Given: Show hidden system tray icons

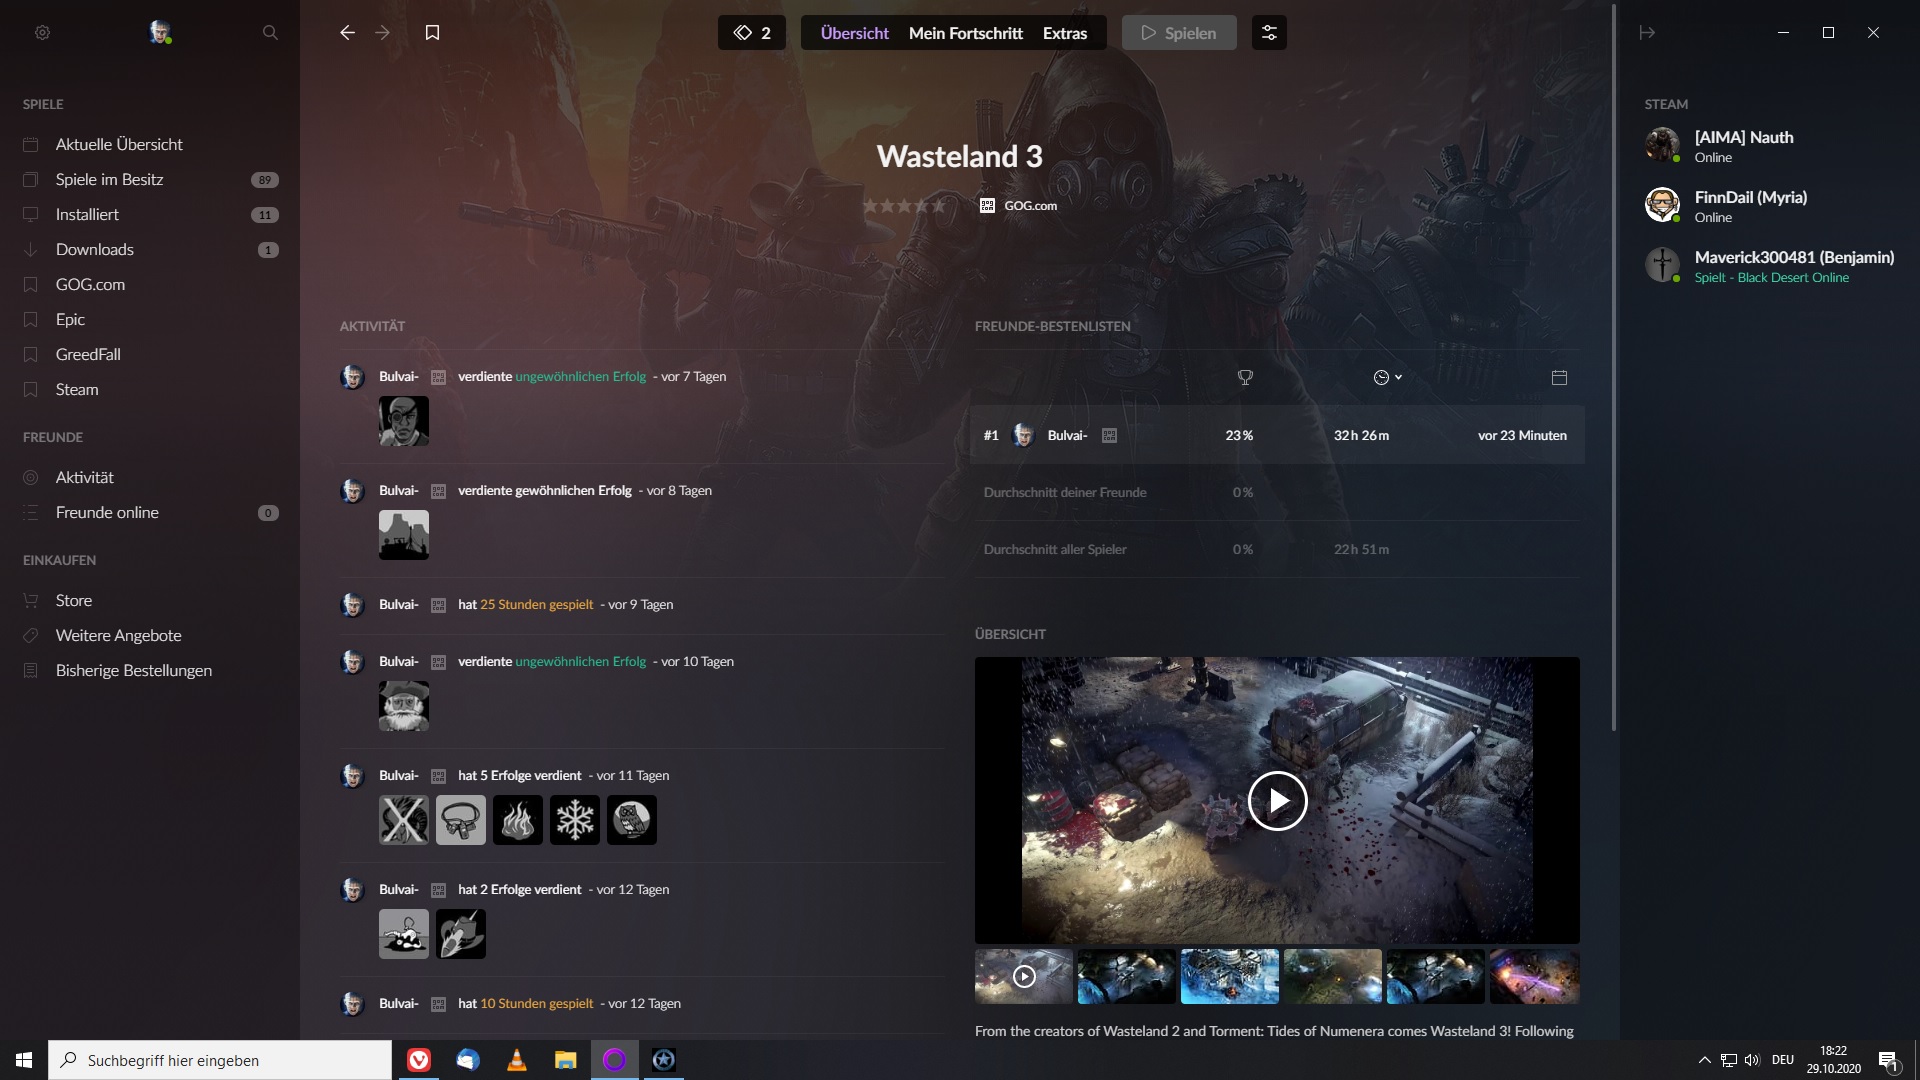Looking at the screenshot, I should pos(1704,1060).
